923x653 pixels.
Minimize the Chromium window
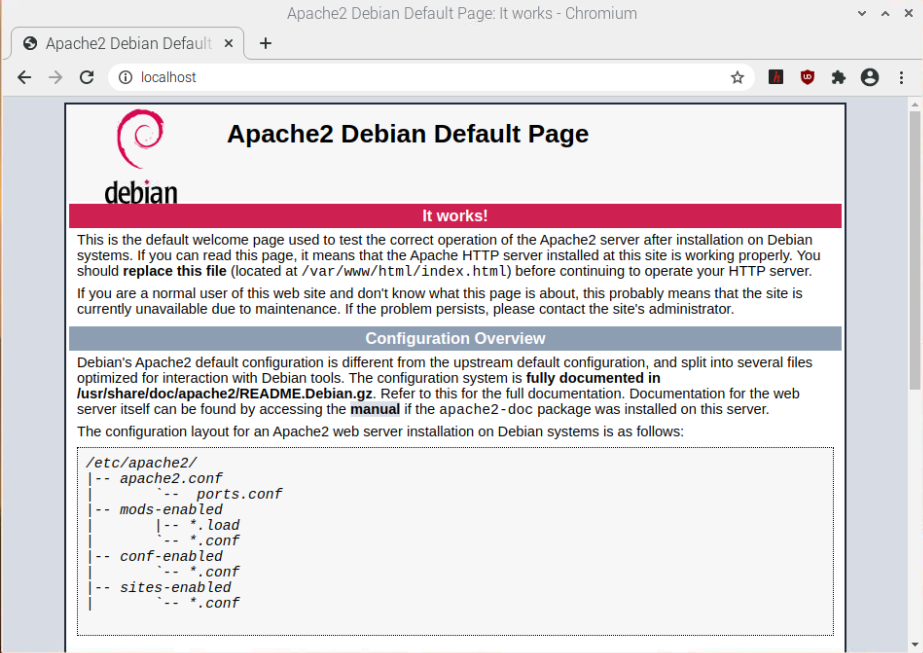click(x=862, y=14)
